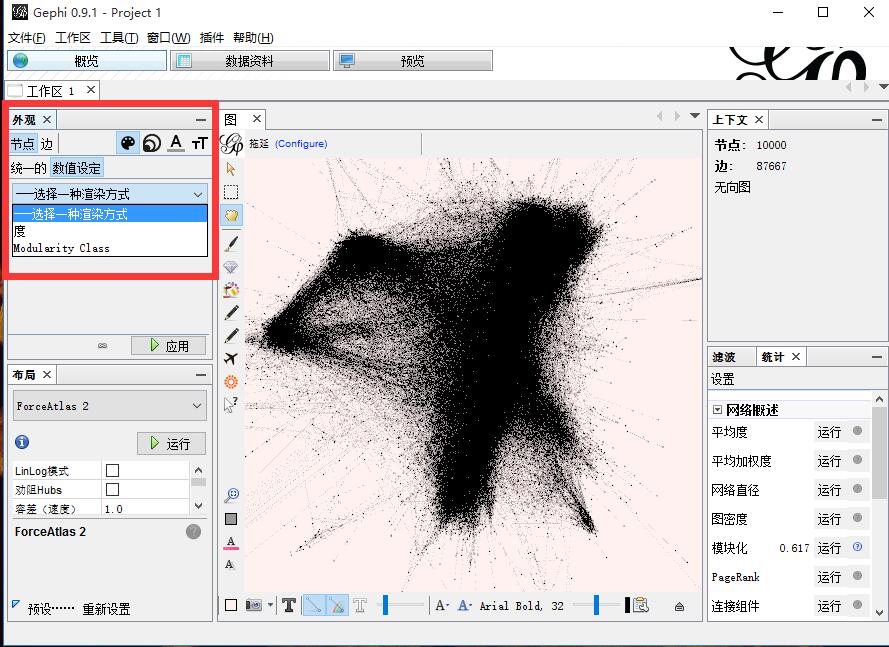Click the Configure link
The height and width of the screenshot is (647, 889).
[301, 143]
